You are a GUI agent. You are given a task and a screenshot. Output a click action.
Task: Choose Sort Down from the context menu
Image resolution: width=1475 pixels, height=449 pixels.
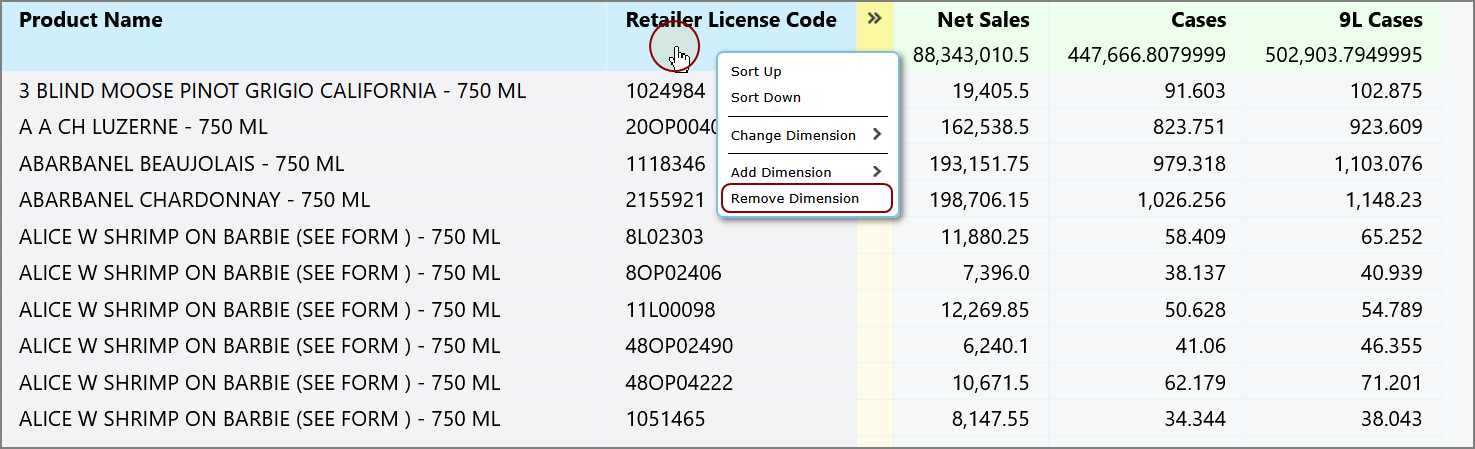pos(766,98)
